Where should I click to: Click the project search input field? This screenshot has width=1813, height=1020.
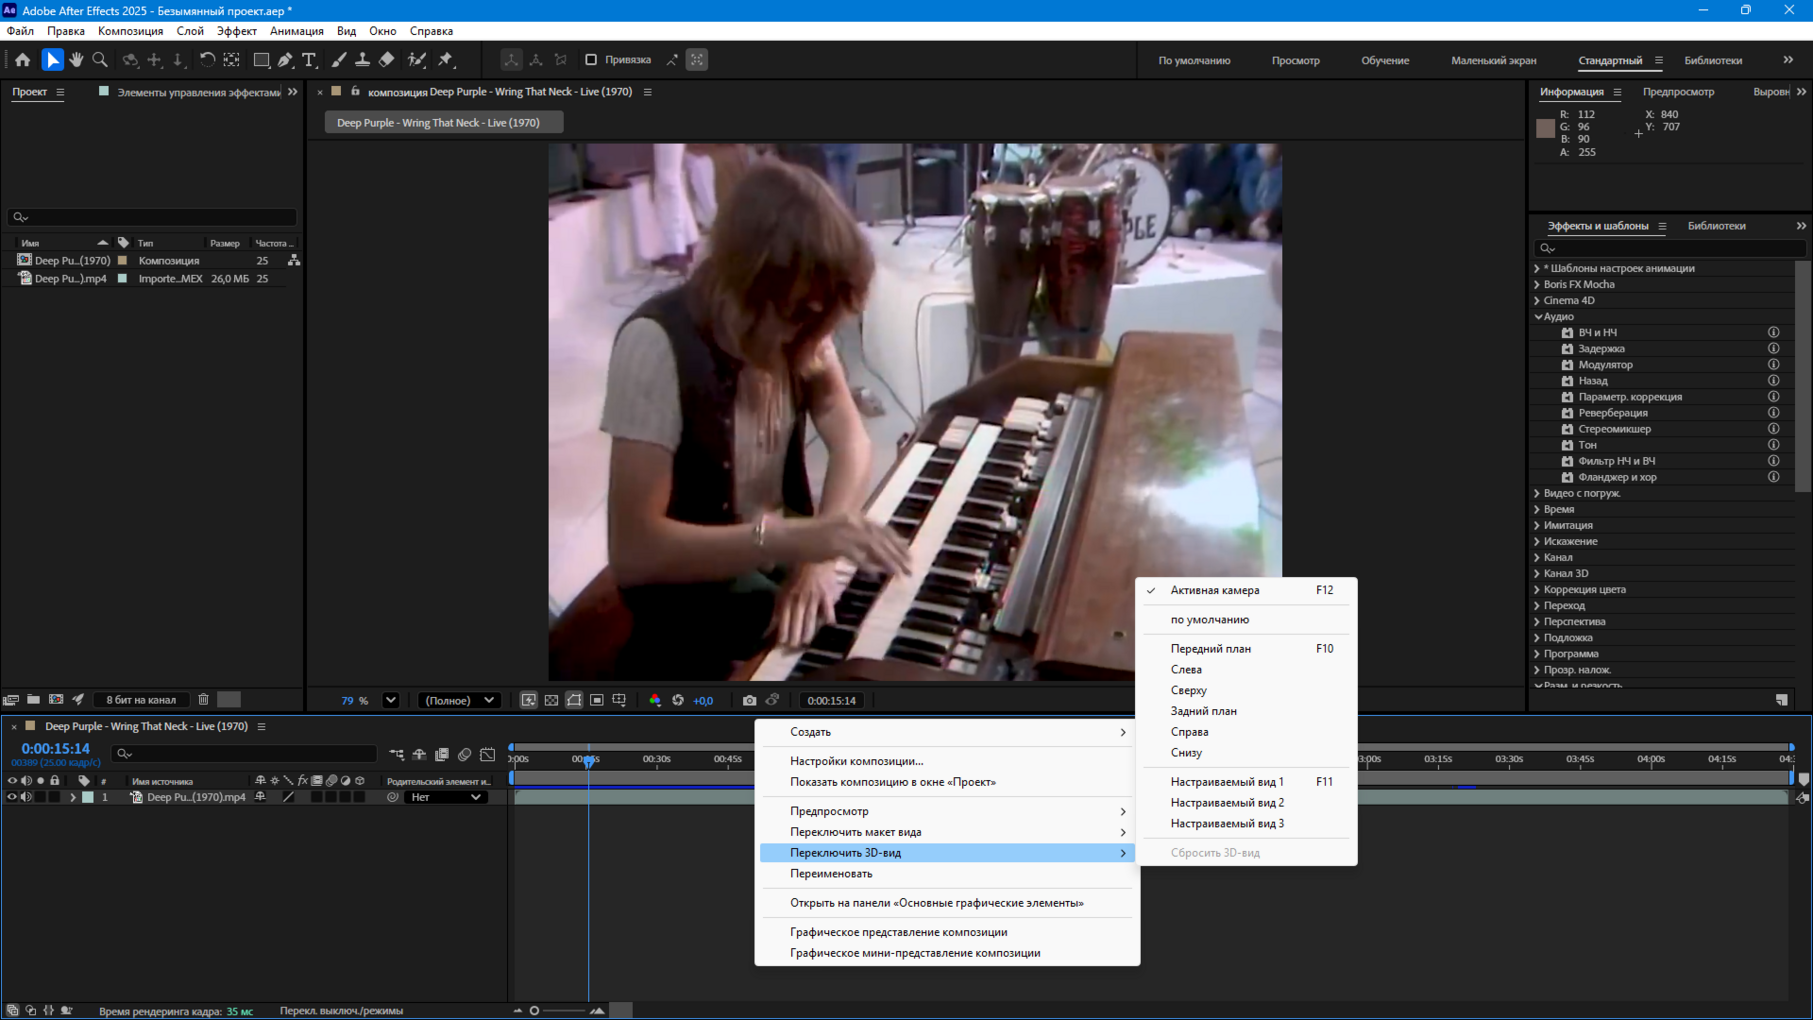tap(155, 217)
